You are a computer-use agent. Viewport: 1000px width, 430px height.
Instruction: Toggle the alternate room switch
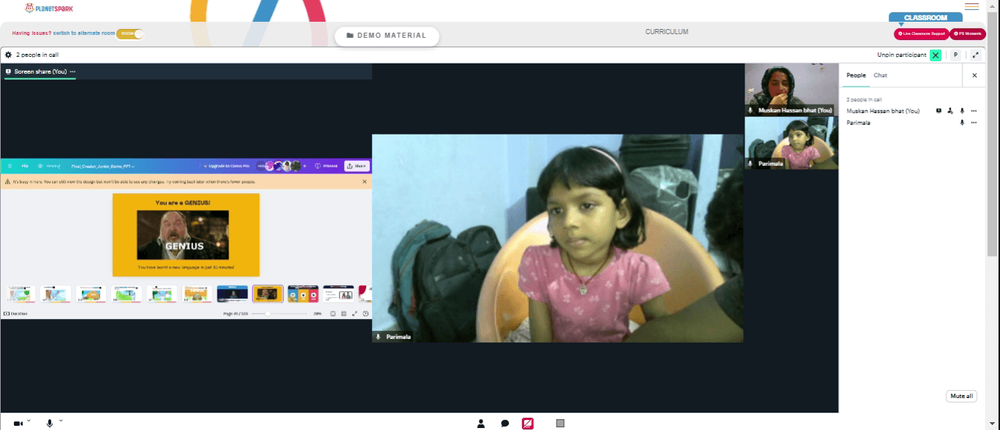pyautogui.click(x=129, y=33)
